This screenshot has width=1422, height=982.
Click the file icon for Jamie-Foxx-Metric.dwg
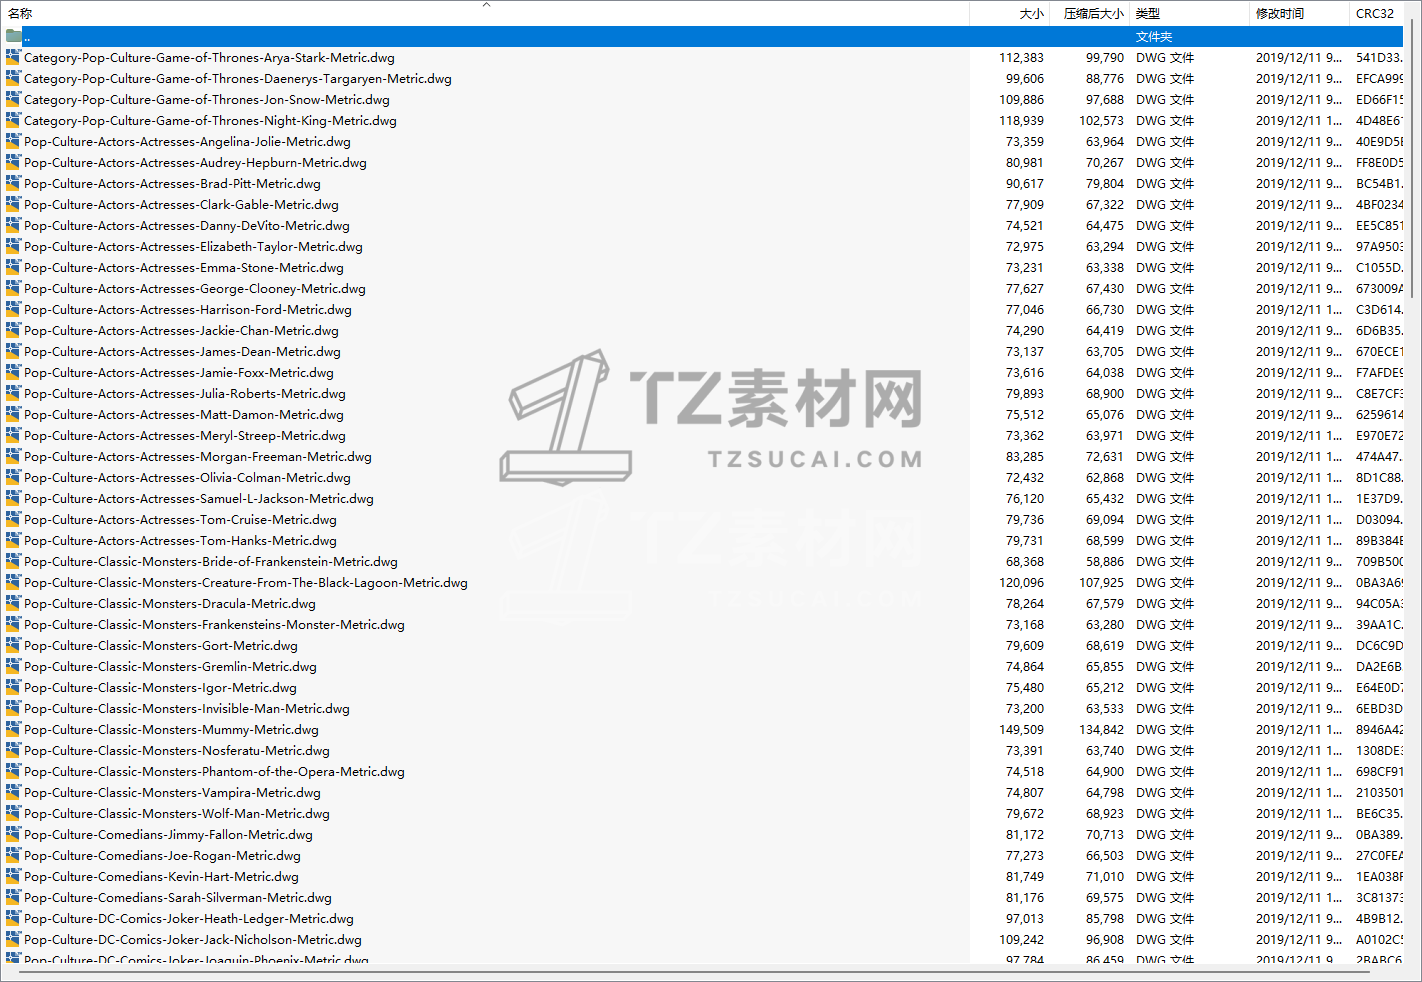[13, 373]
